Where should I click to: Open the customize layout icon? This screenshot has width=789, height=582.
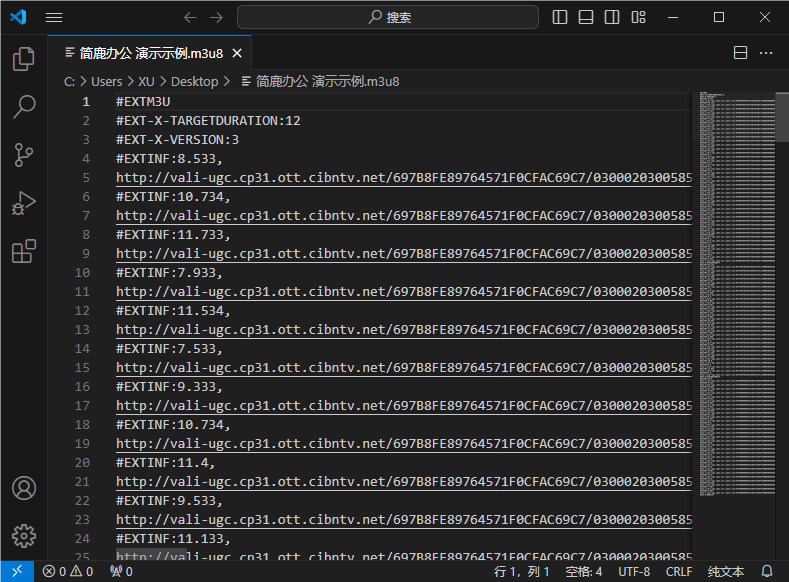(x=638, y=17)
